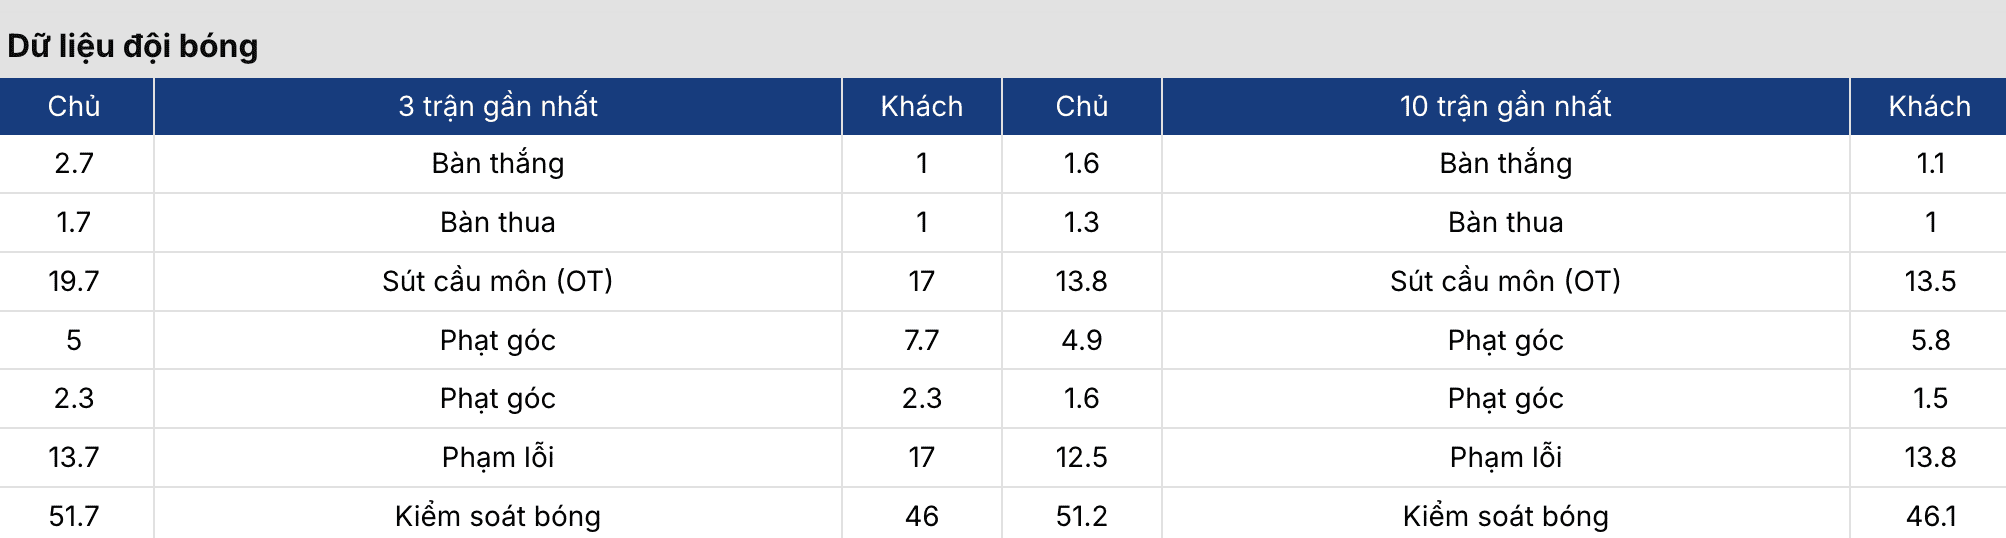
Task: Select the home corners value 4.9
Action: (x=1081, y=340)
